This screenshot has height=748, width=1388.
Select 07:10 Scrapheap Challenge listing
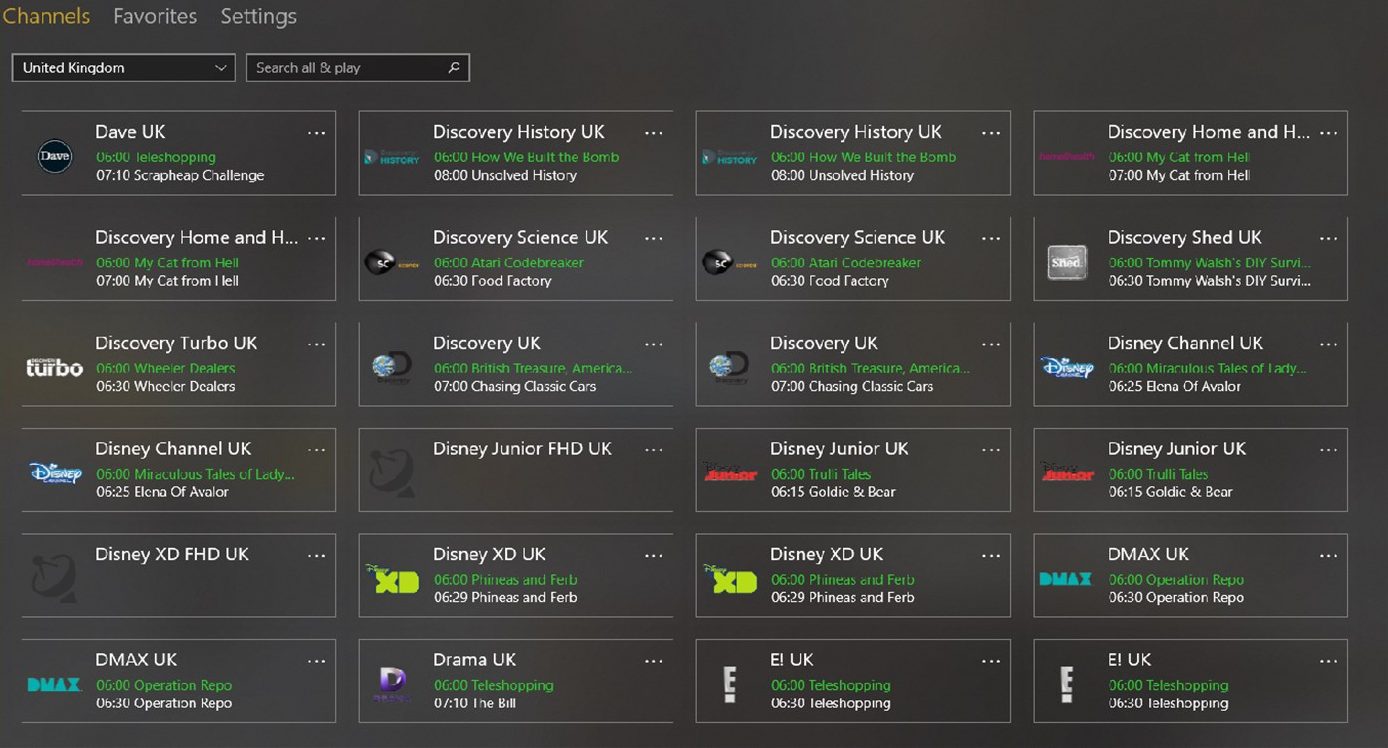[180, 175]
